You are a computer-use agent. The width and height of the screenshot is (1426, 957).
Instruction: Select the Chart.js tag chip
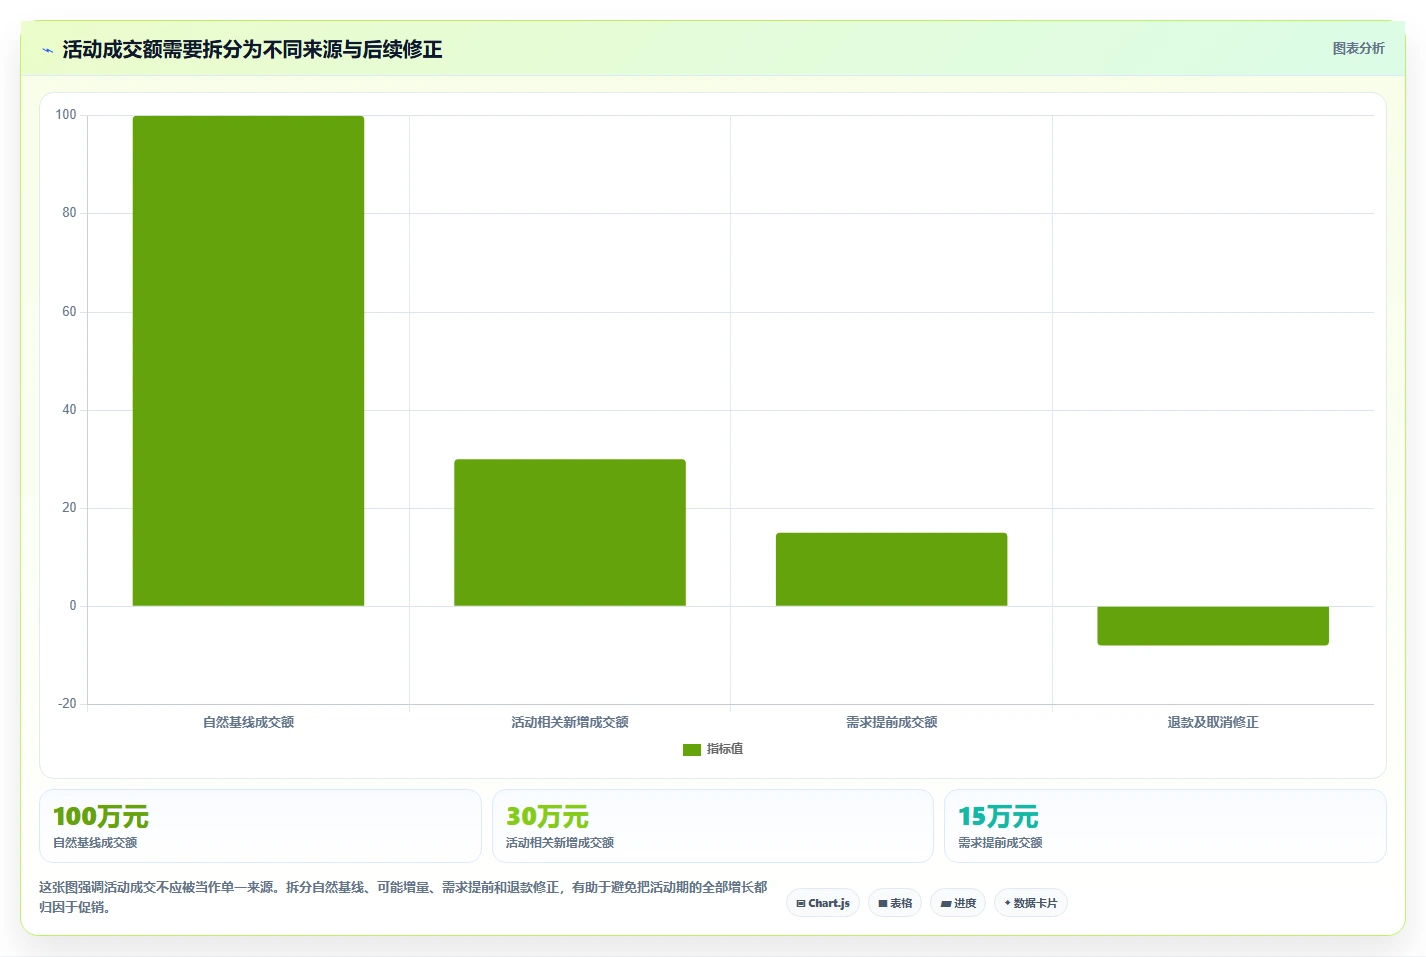(823, 903)
